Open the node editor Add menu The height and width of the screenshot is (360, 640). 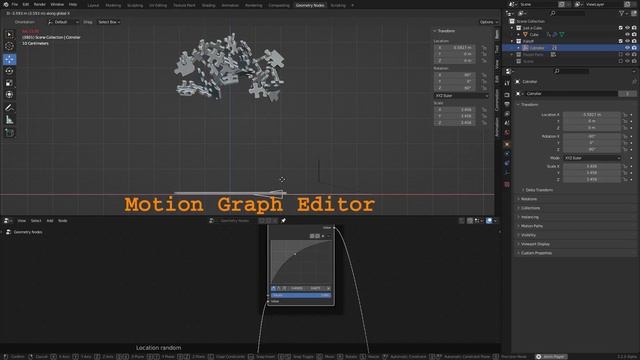[49, 221]
